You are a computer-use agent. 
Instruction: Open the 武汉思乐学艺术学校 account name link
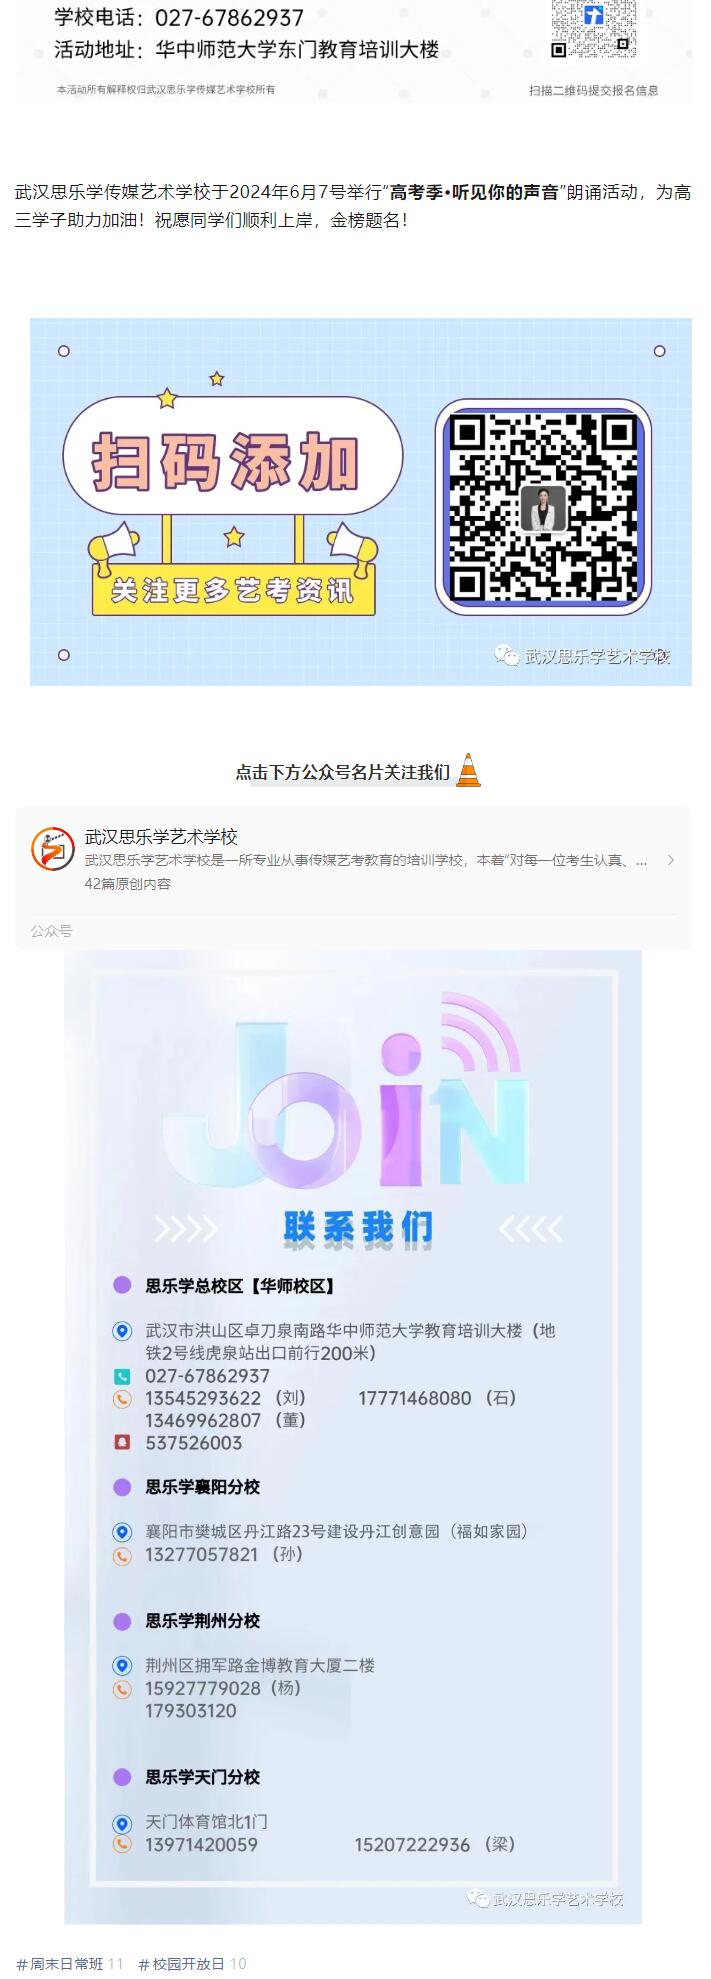pyautogui.click(x=161, y=837)
